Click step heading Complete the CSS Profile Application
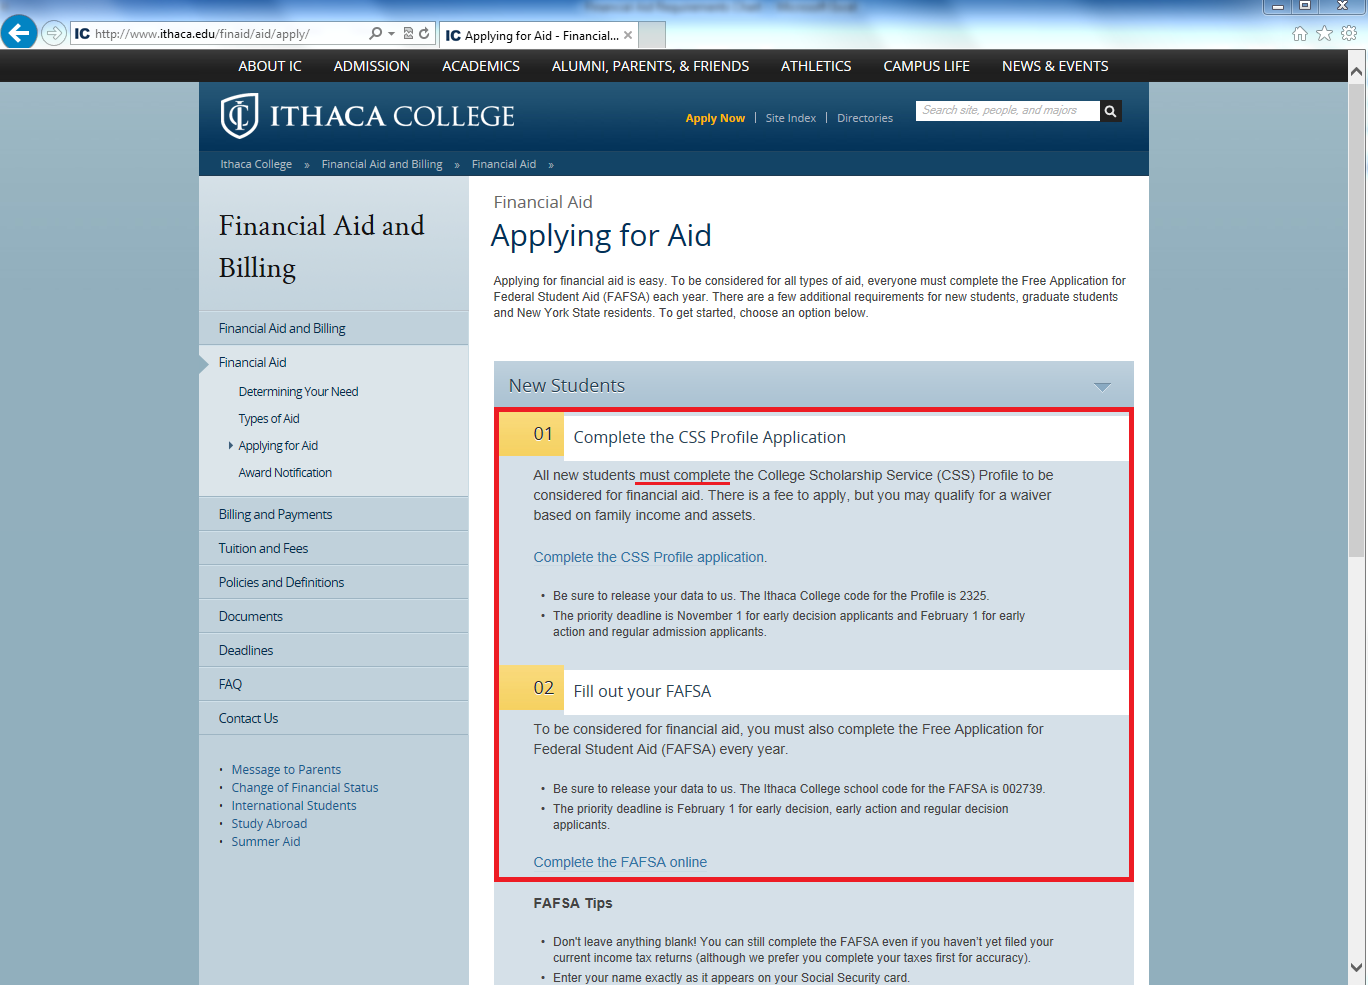1368x985 pixels. (709, 438)
